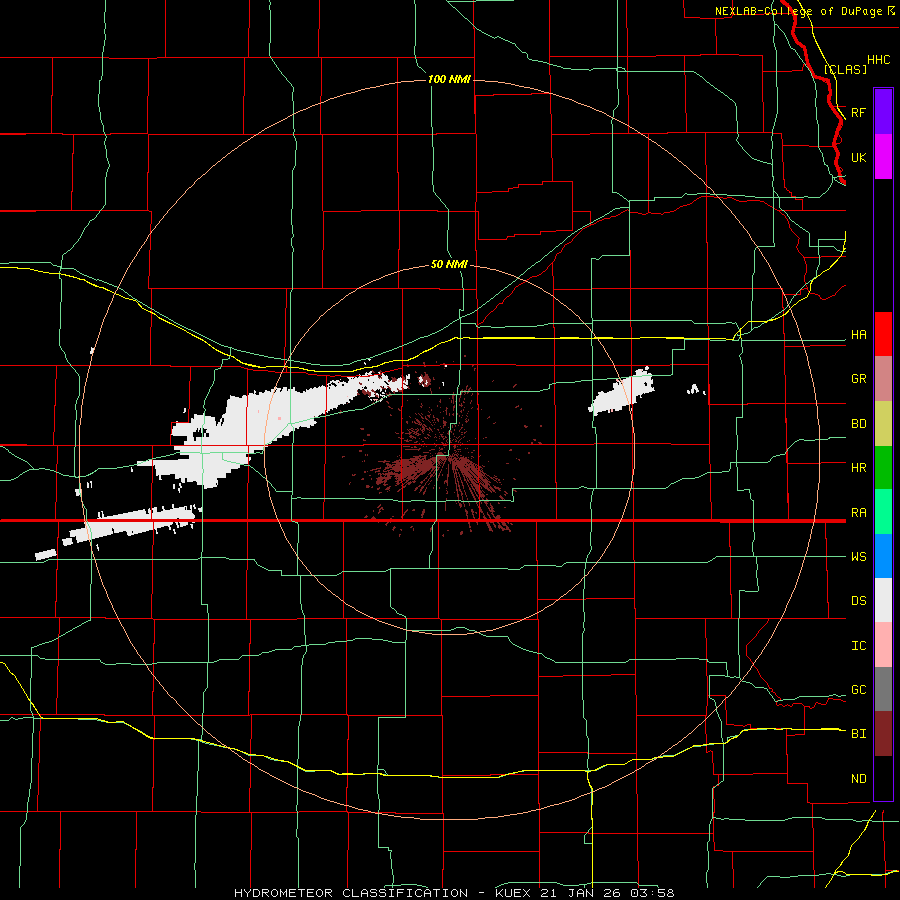Viewport: 900px width, 900px height.
Task: Click the ND legend label
Action: [858, 779]
